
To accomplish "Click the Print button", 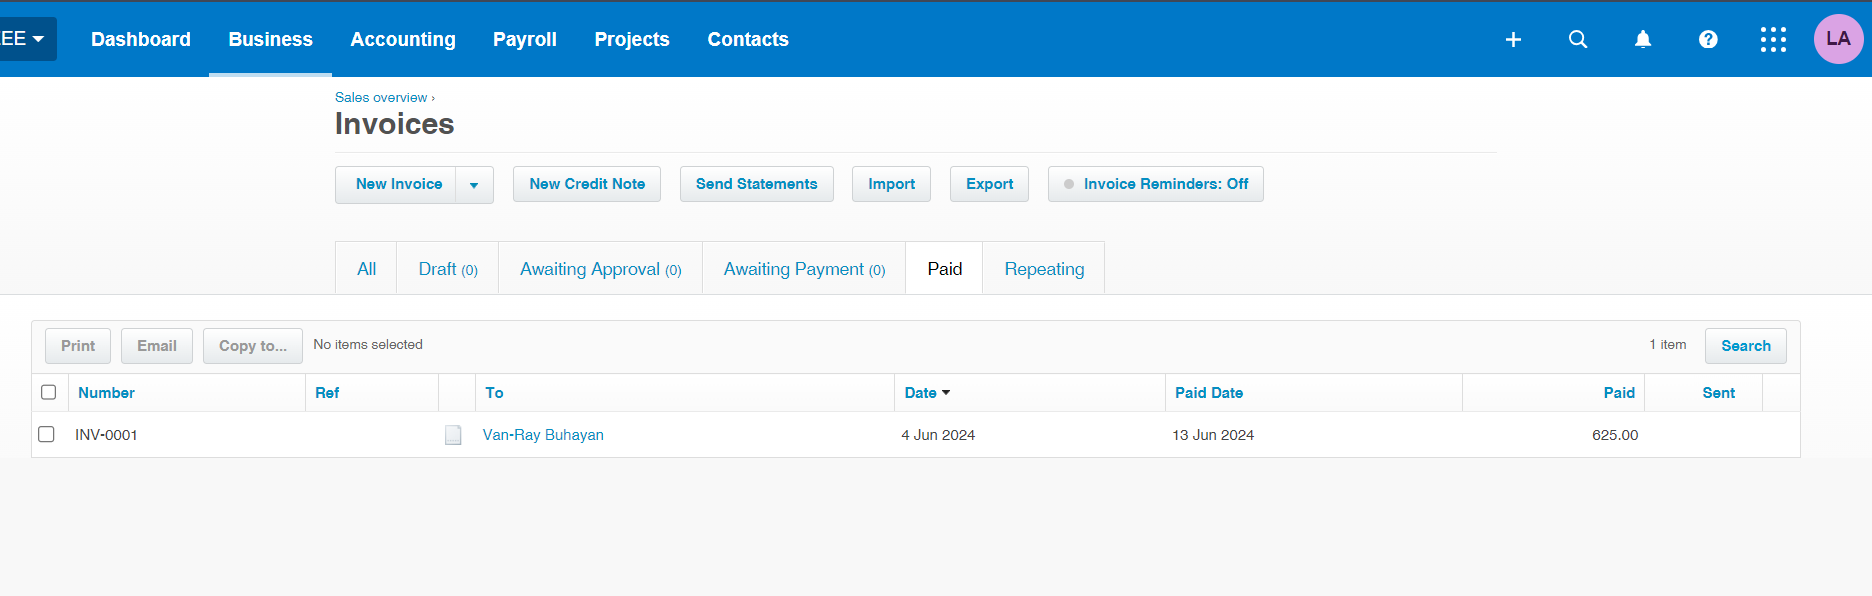I will tap(78, 346).
